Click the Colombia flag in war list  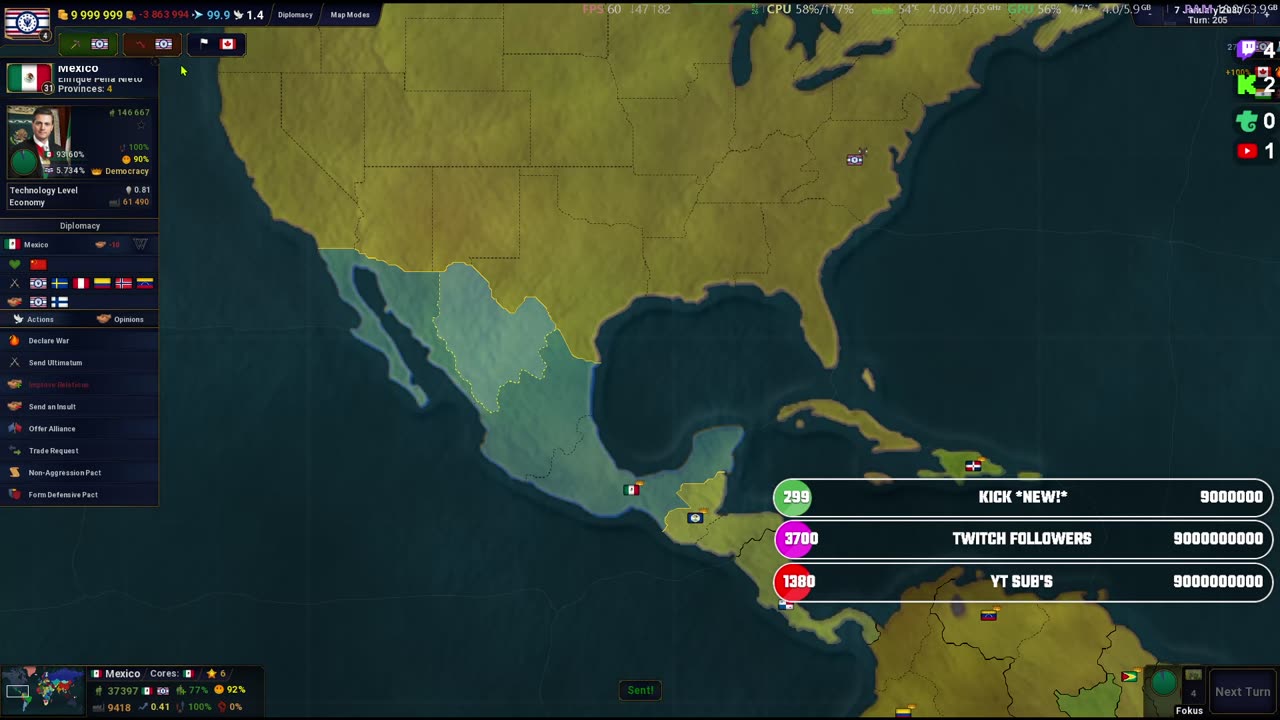click(102, 283)
